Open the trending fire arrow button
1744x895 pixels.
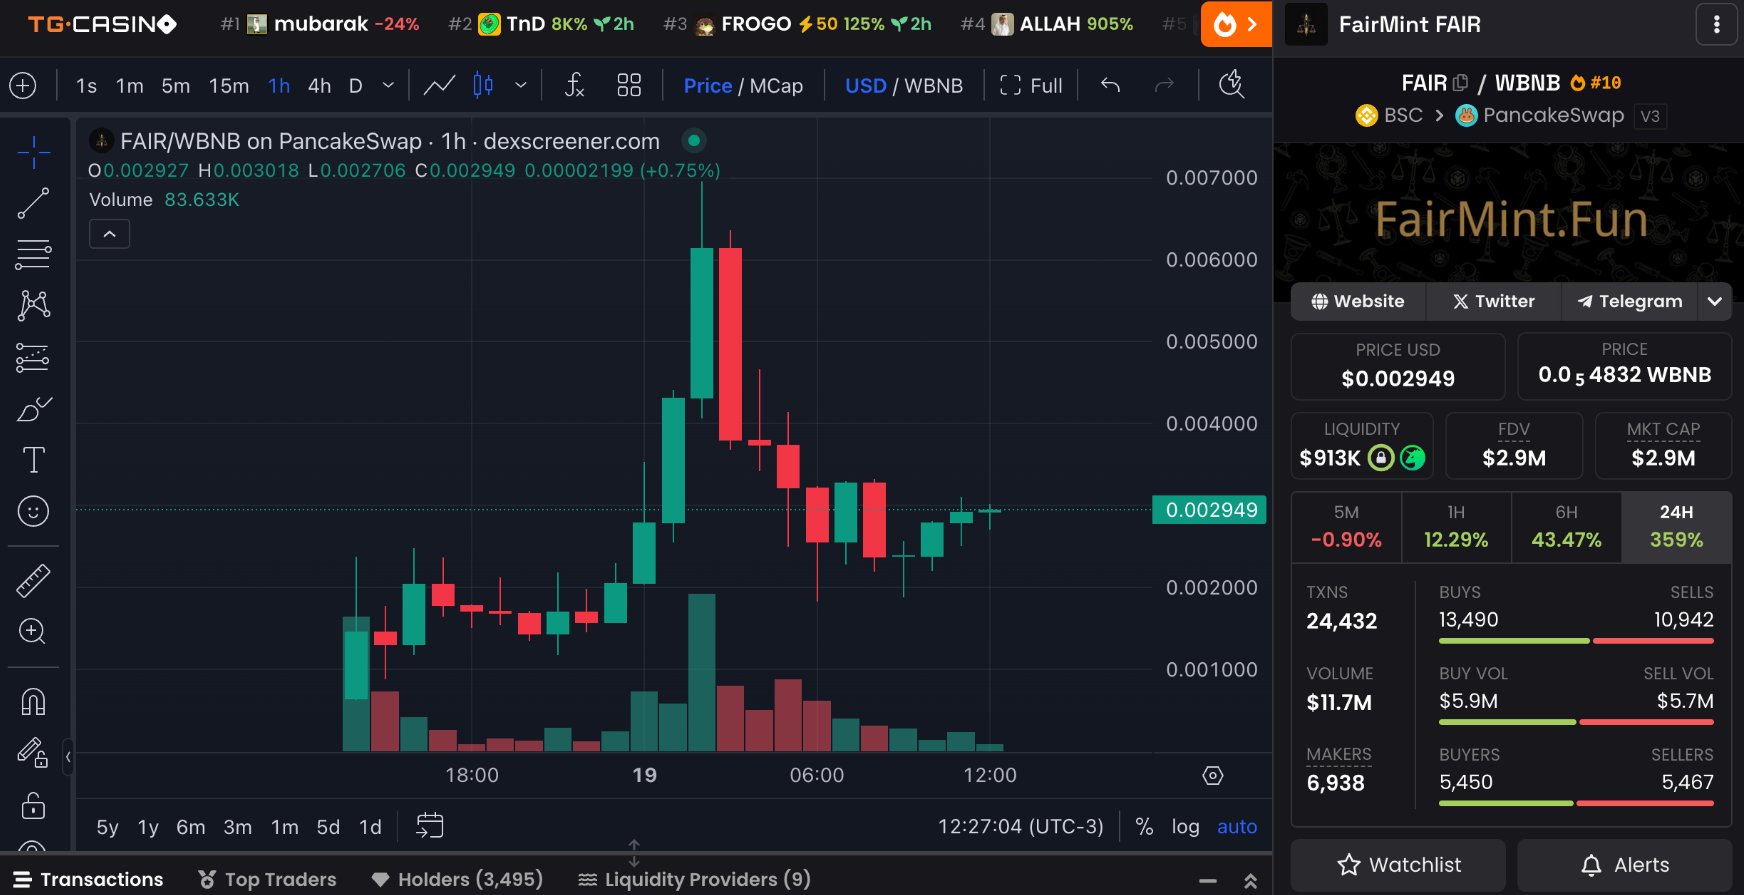click(x=1236, y=24)
